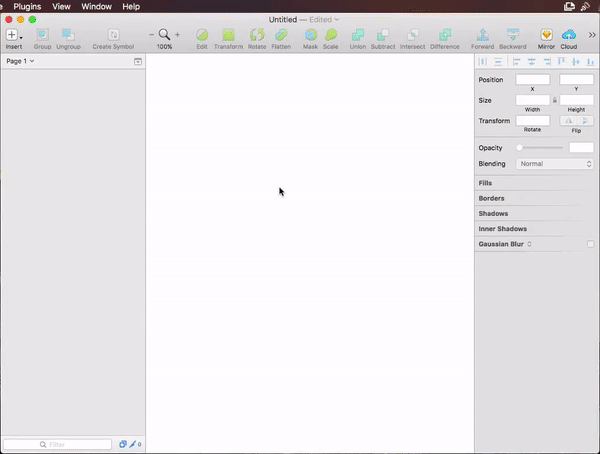Open the Mirror tool

point(546,35)
